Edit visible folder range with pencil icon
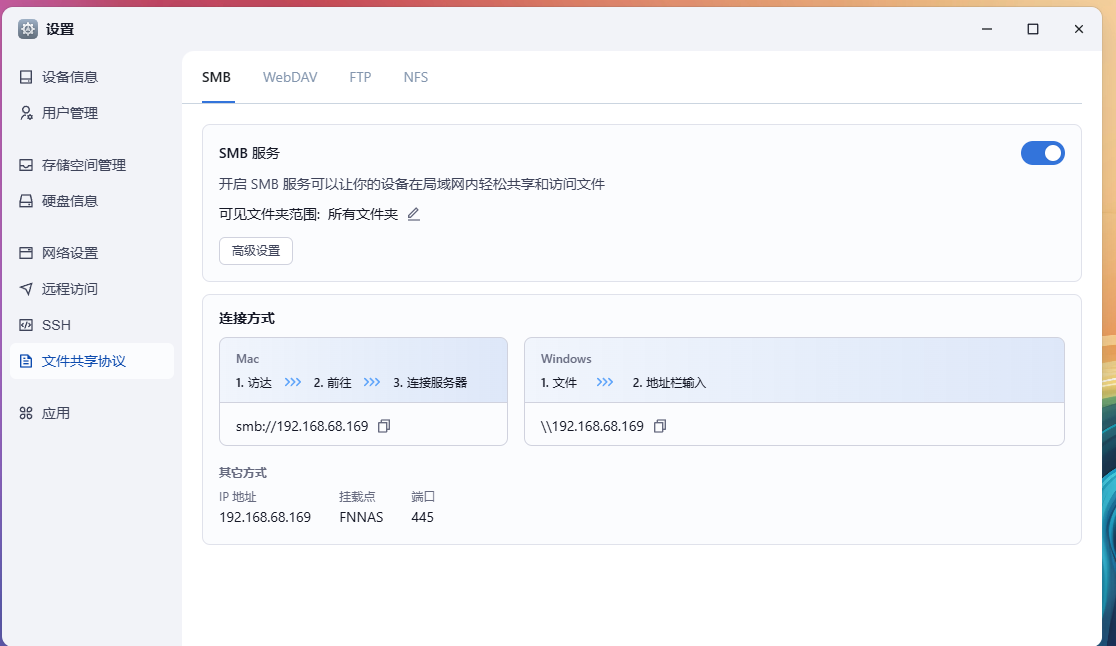 tap(414, 214)
